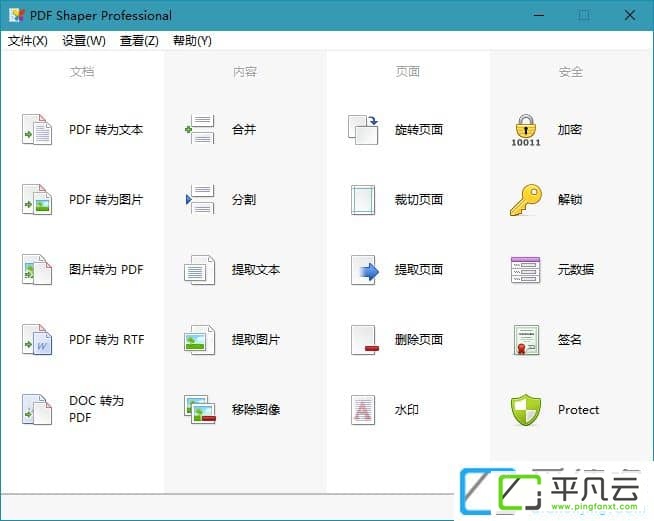
Task: Click the PDF 转为图片 icon
Action: click(37, 199)
